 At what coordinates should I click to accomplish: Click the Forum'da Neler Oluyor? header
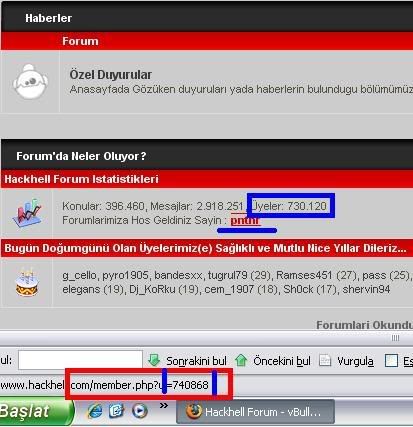pyautogui.click(x=81, y=156)
